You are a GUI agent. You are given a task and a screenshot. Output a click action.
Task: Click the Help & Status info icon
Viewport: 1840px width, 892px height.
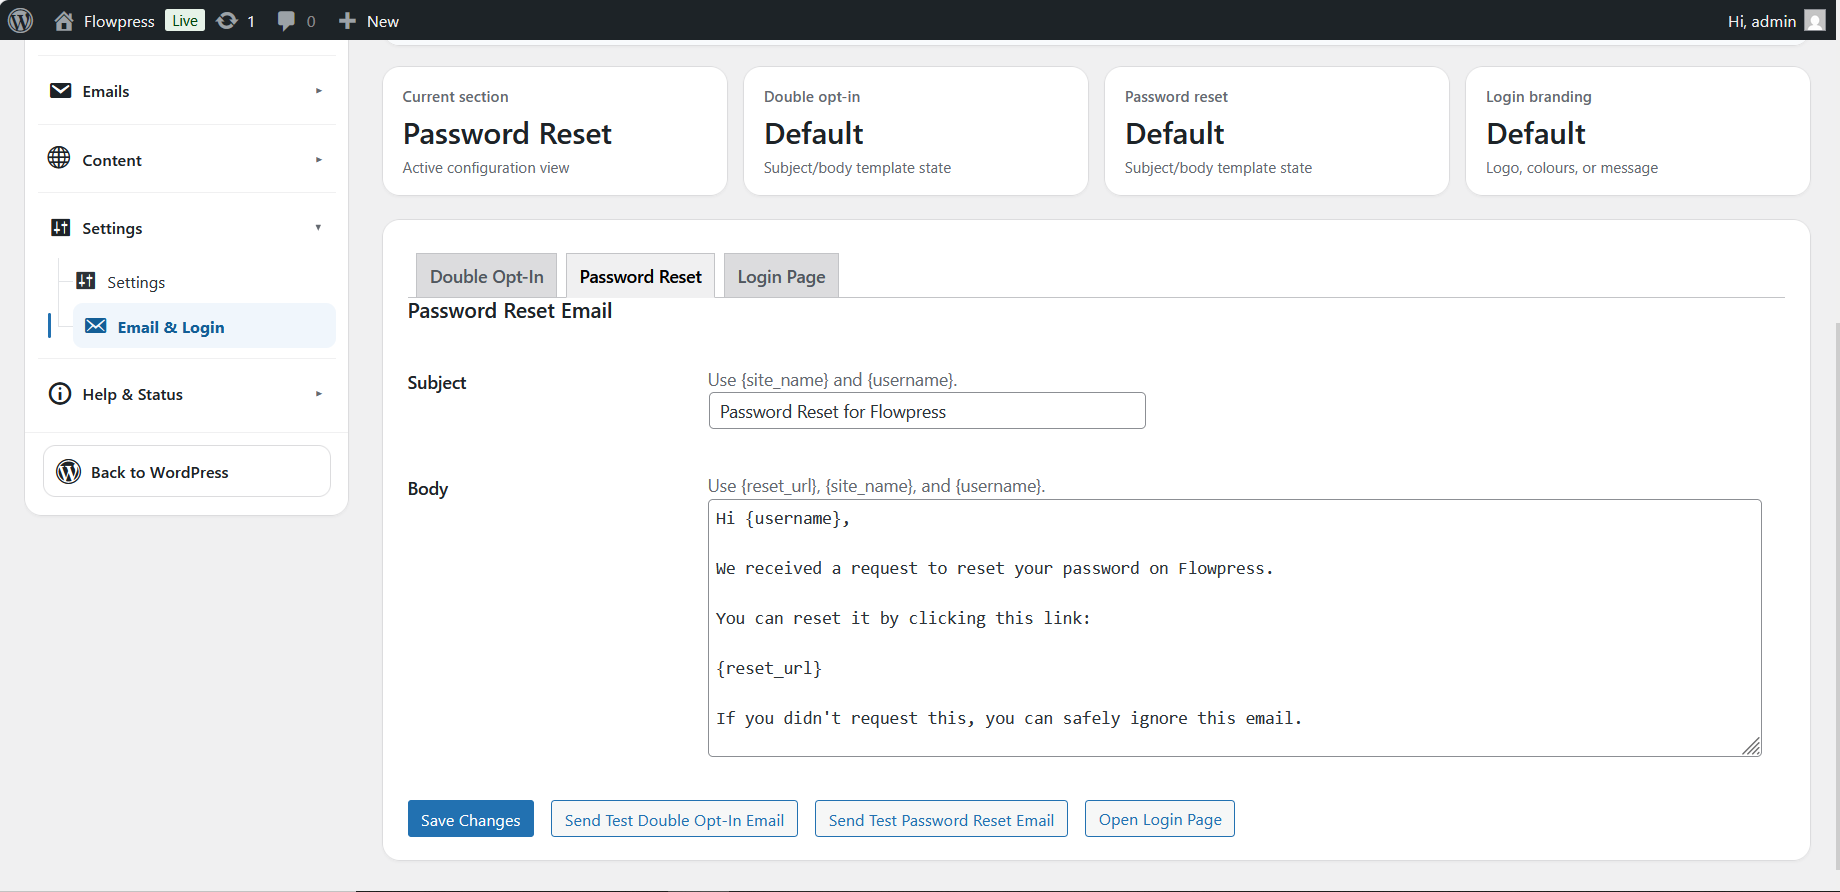(x=60, y=394)
